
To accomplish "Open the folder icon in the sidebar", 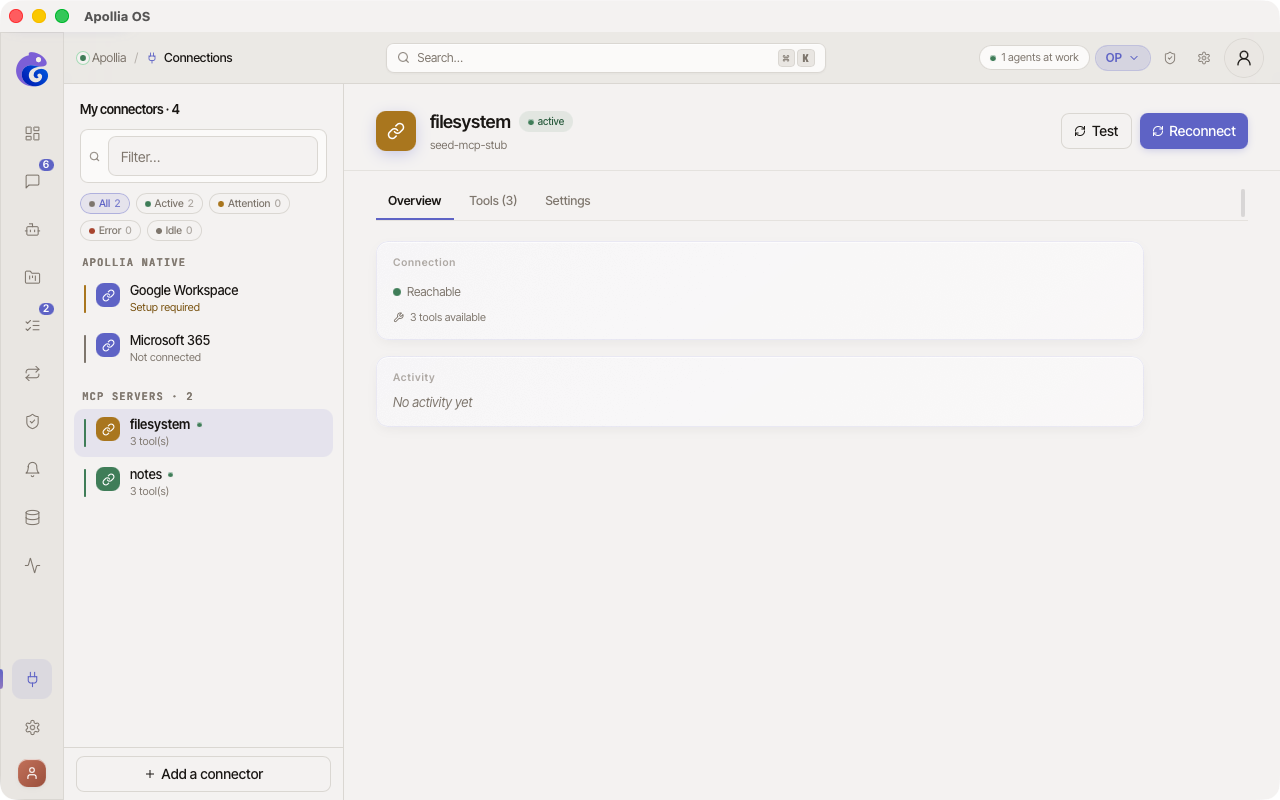I will [x=32, y=277].
